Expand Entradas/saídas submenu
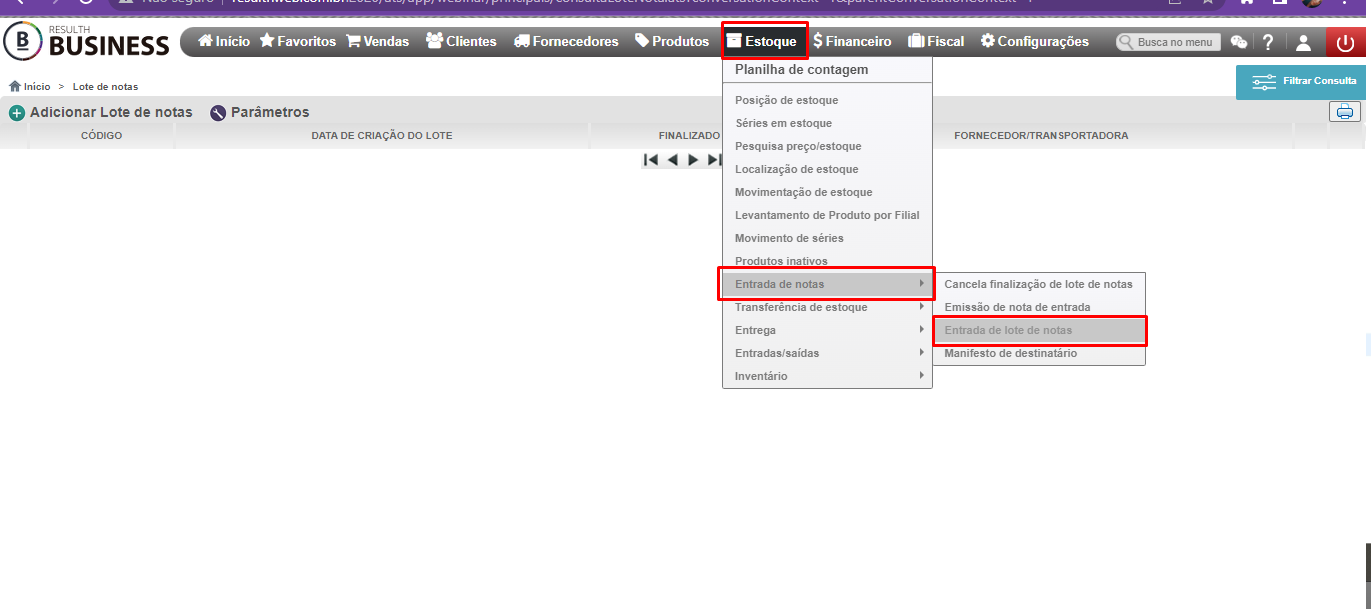Viewport: 1371px width, 609px height. [827, 353]
